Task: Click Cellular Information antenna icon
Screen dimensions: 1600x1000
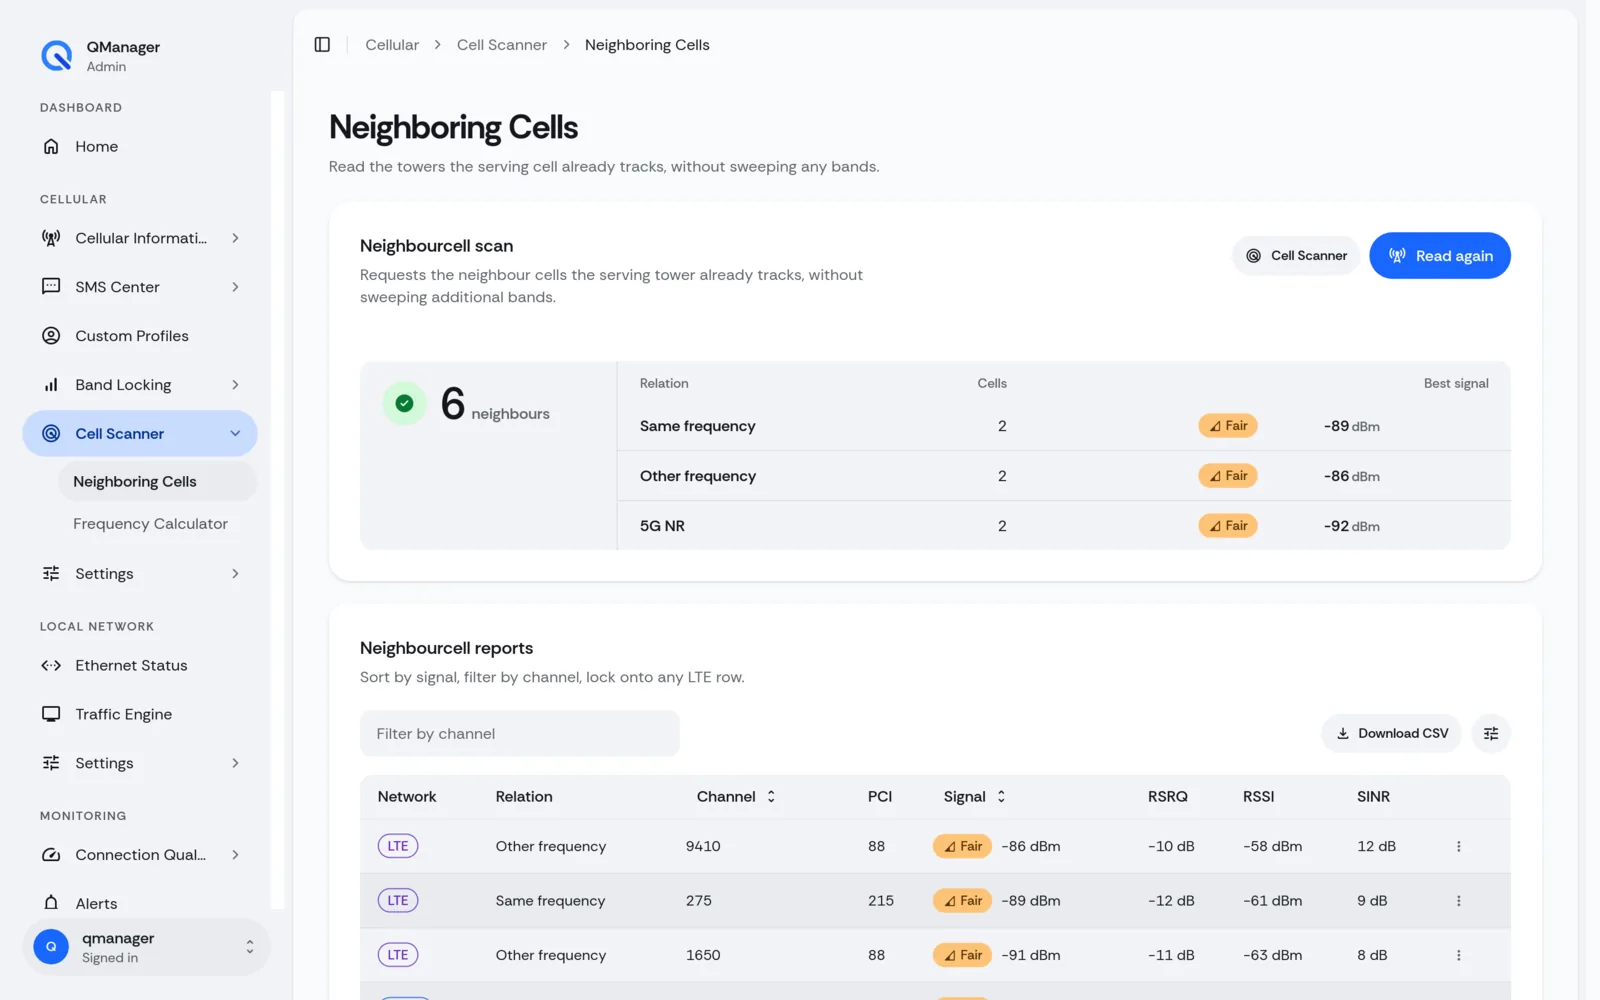Action: coord(51,238)
